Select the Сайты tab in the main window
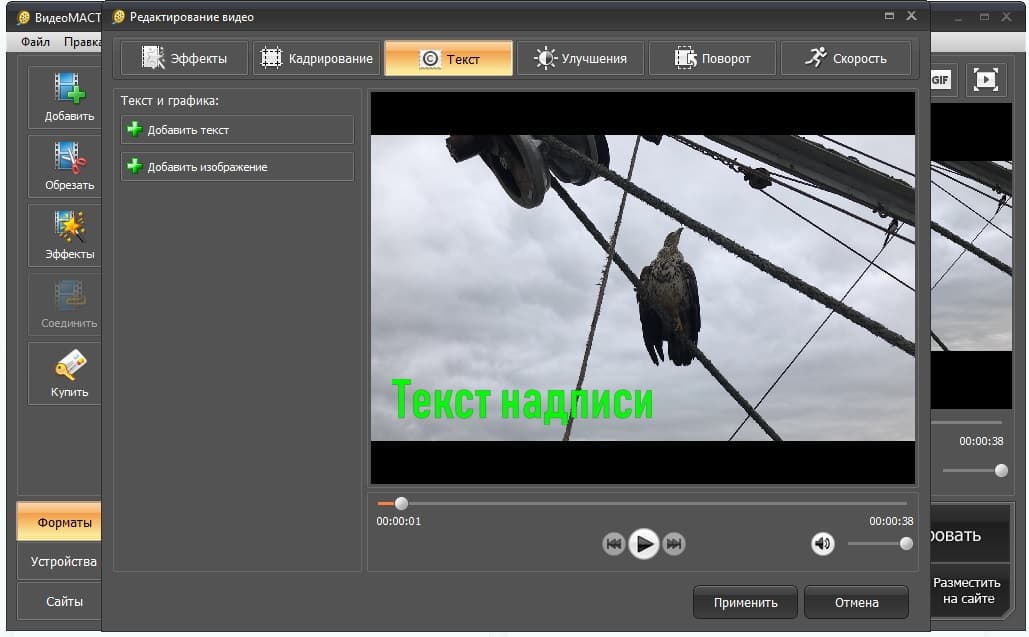The height and width of the screenshot is (637, 1029). (x=59, y=601)
